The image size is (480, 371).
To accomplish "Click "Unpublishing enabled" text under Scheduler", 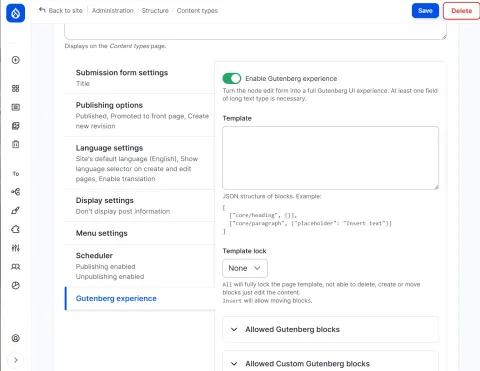I will (x=110, y=277).
